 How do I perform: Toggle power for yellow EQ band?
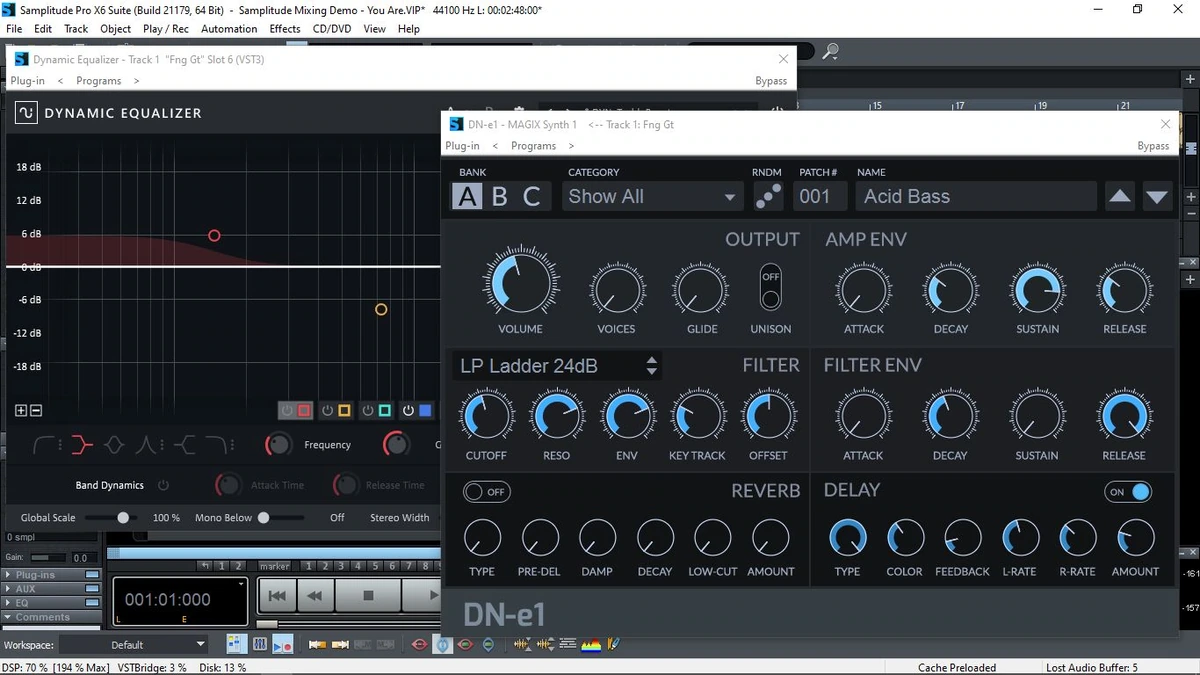click(x=328, y=411)
